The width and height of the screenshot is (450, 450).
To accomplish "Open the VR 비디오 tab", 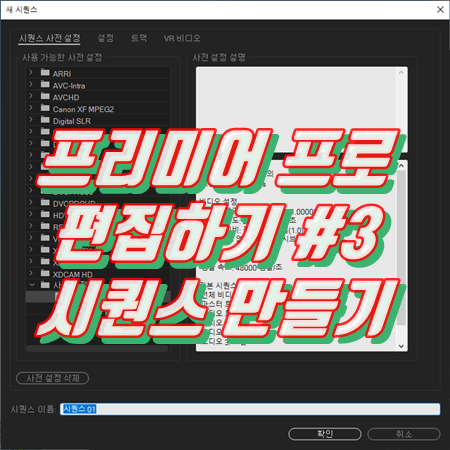I will coord(182,38).
